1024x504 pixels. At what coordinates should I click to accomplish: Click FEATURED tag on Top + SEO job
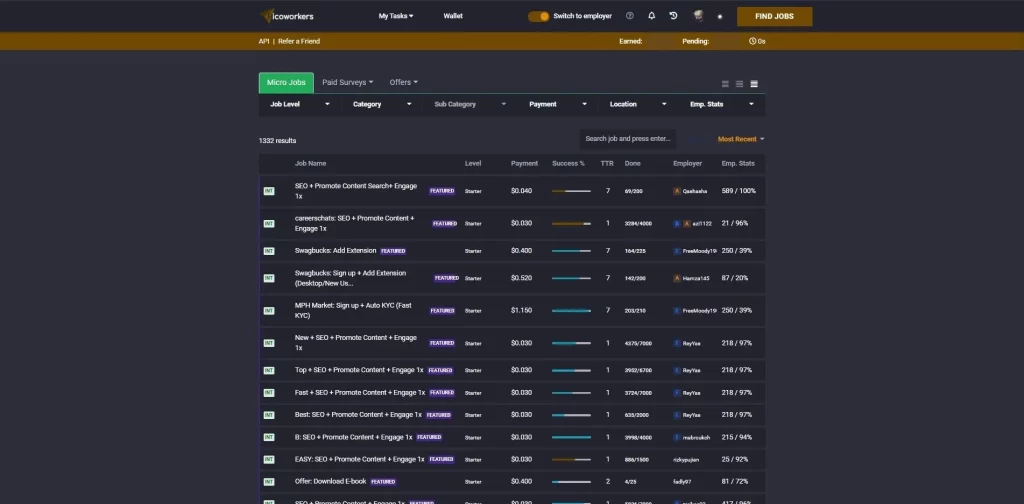click(x=440, y=370)
